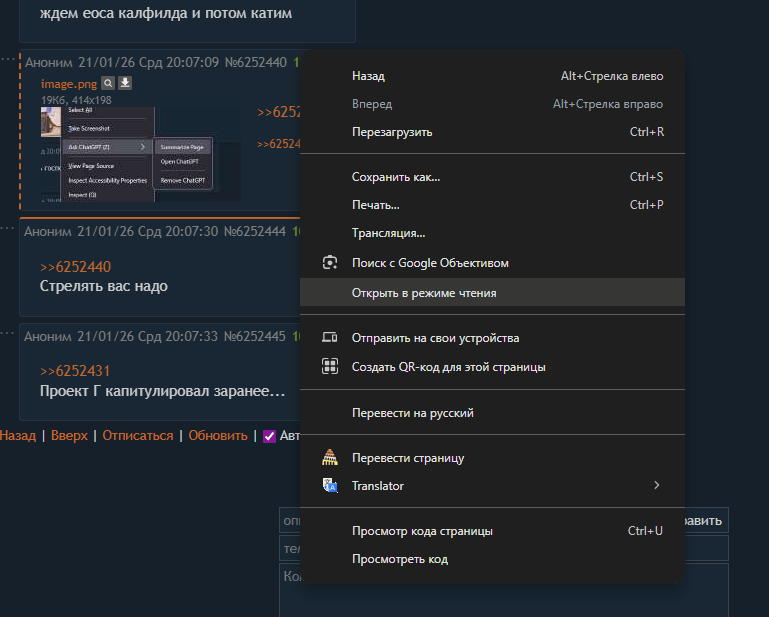Image resolution: width=769 pixels, height=617 pixels.
Task: Choose 'Печать...' menu entry
Action: point(492,205)
